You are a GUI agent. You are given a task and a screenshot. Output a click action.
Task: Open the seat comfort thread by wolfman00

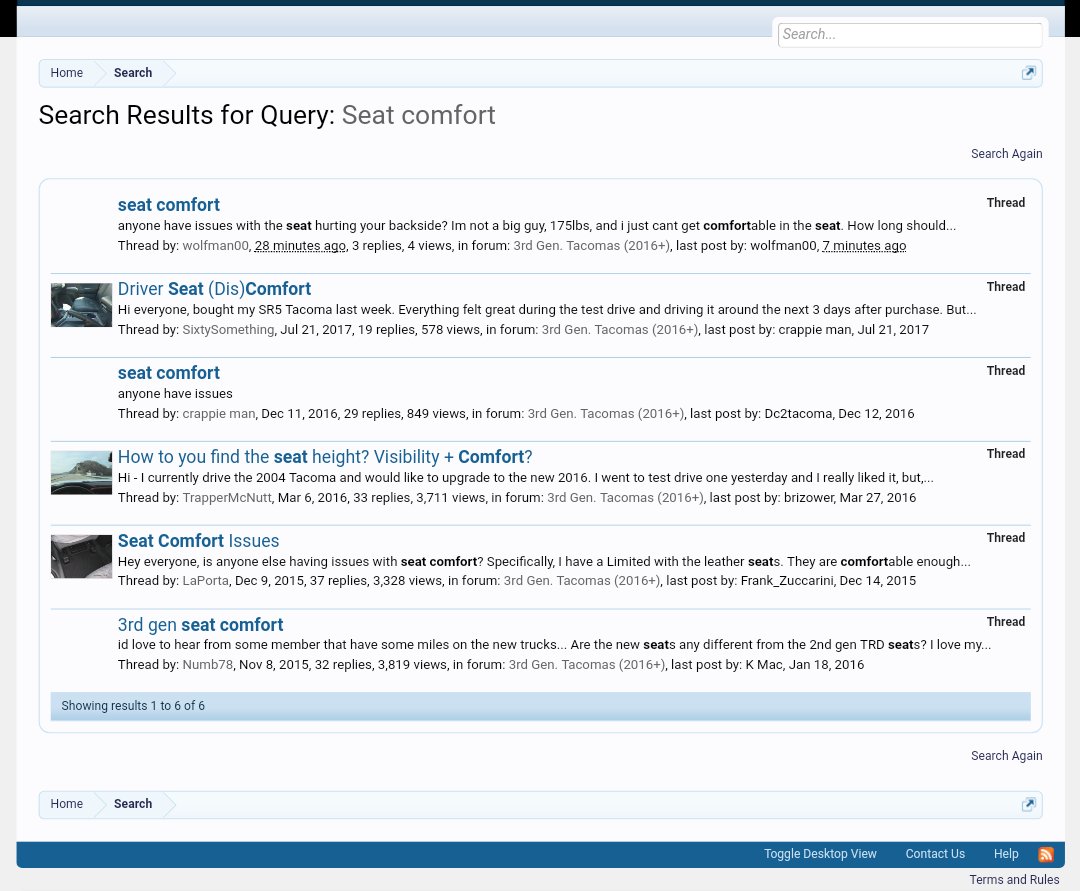169,205
